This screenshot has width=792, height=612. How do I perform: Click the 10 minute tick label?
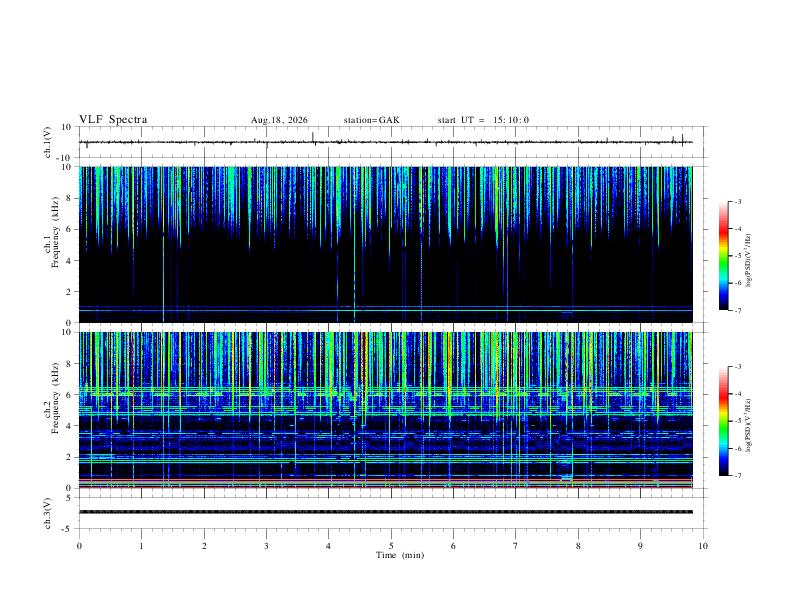point(703,546)
